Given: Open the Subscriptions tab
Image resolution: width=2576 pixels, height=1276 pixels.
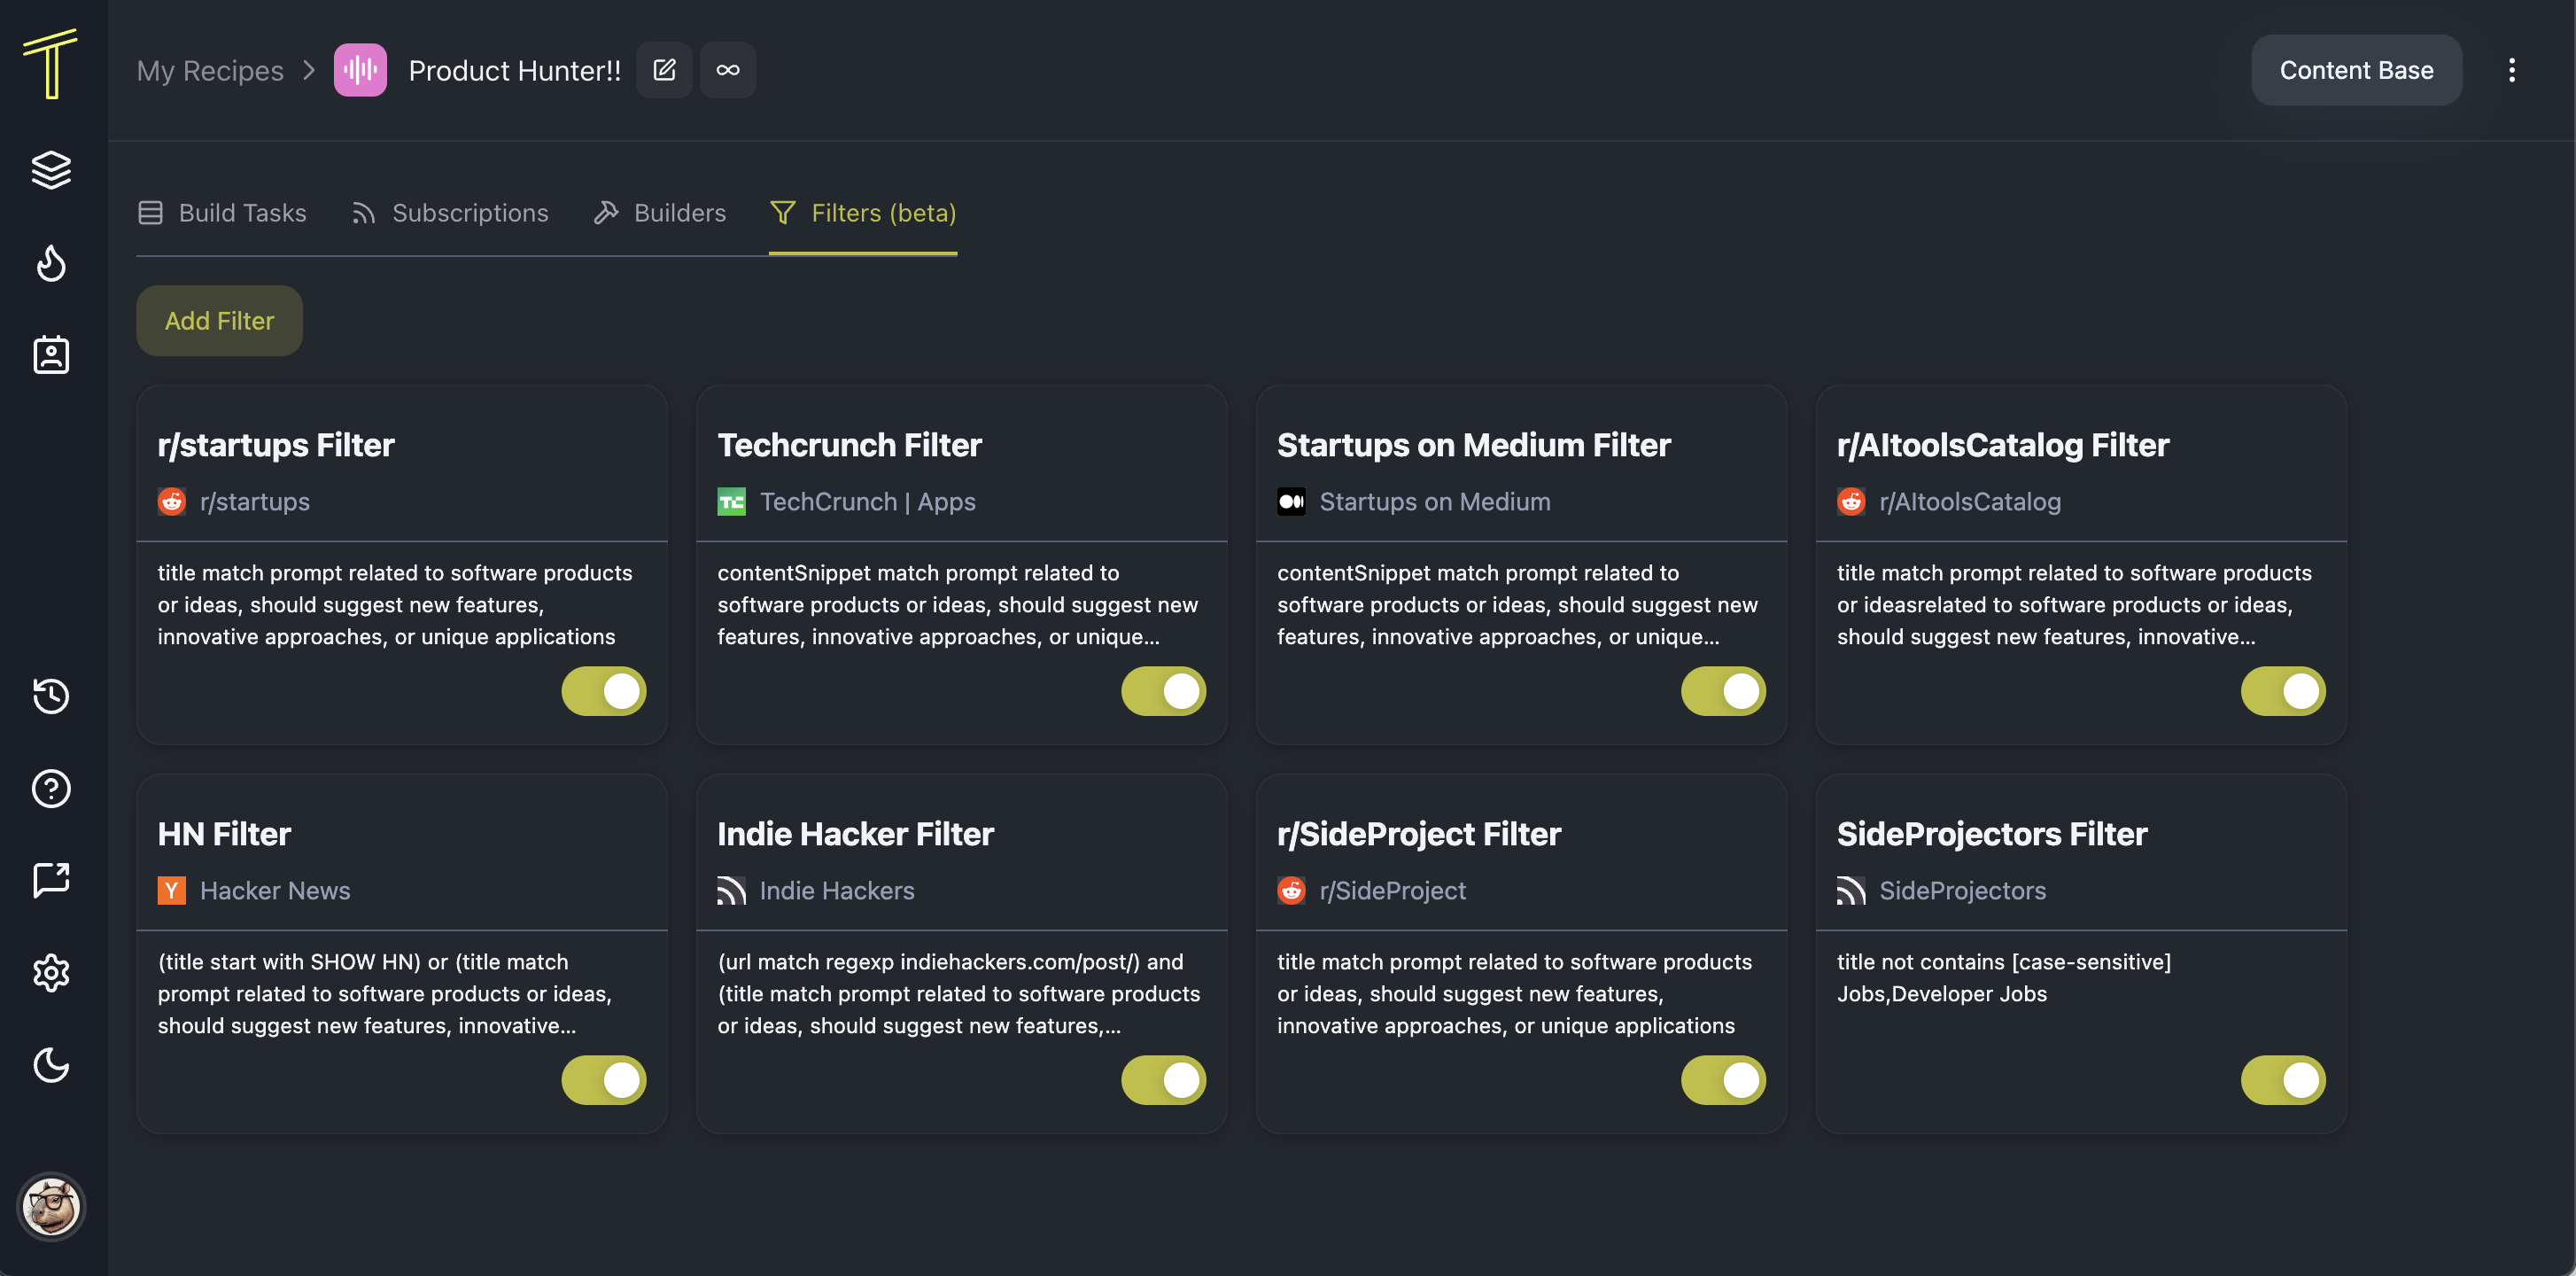Looking at the screenshot, I should [450, 213].
